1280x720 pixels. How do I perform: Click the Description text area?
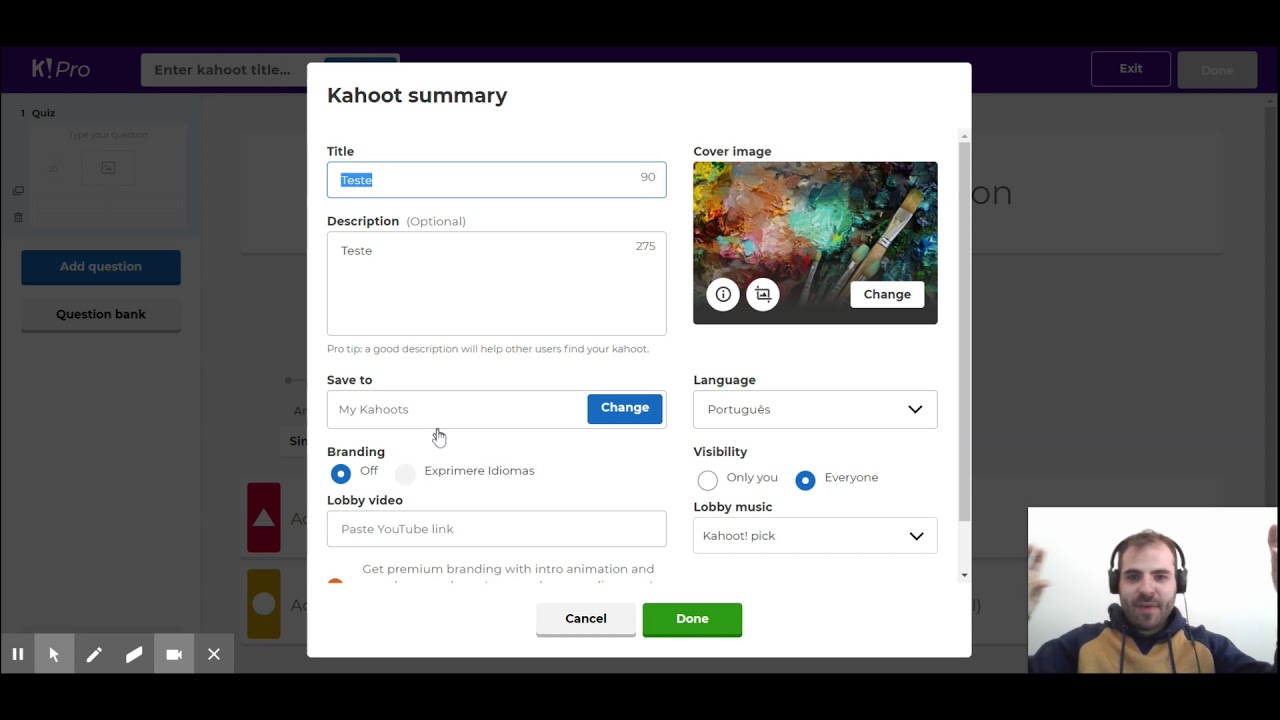coord(496,284)
